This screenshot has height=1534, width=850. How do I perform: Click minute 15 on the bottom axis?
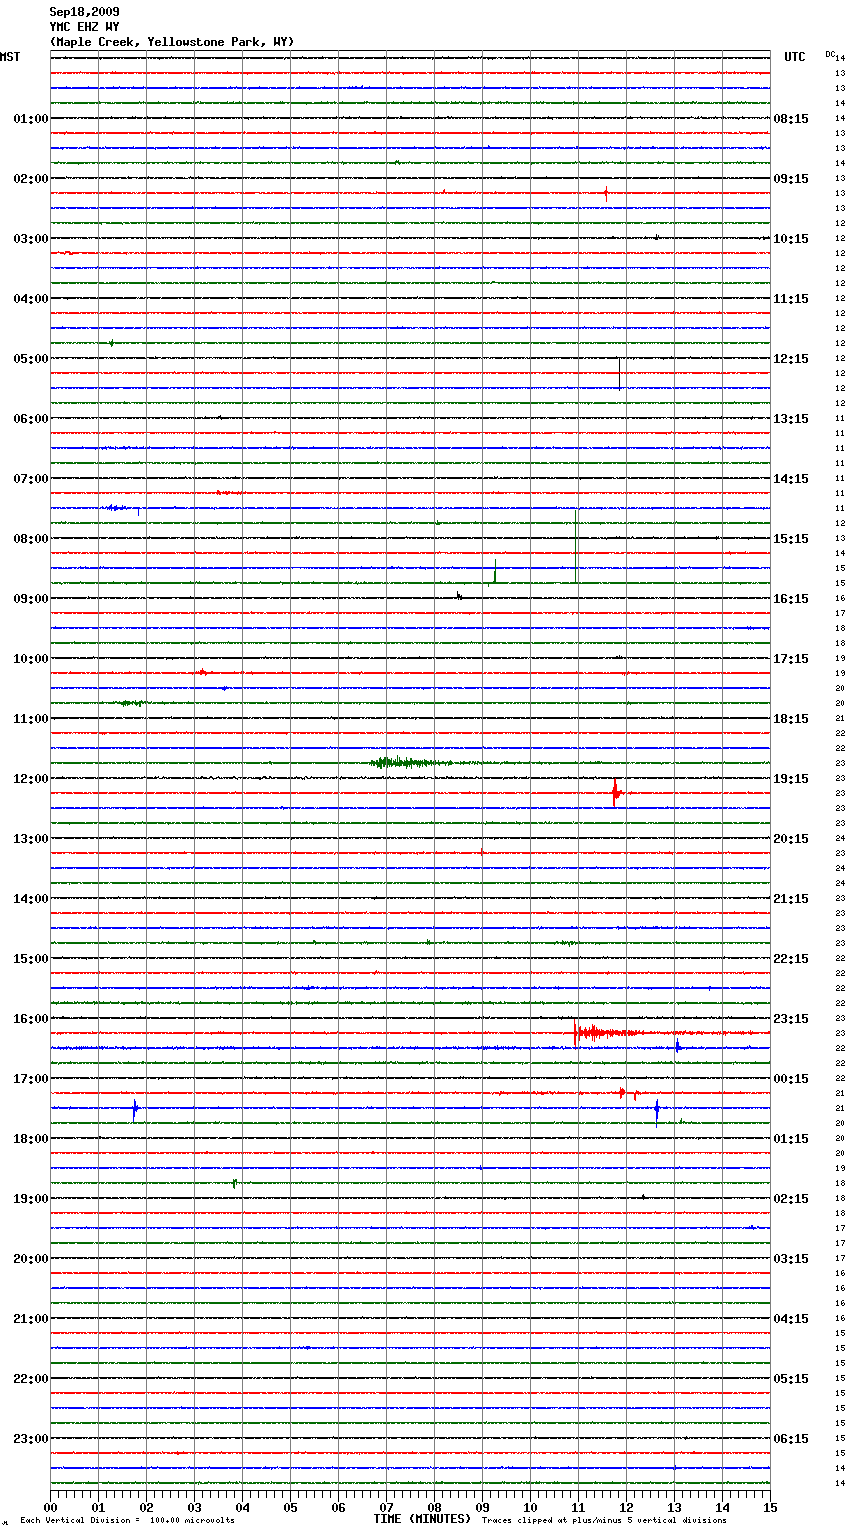[x=770, y=1506]
